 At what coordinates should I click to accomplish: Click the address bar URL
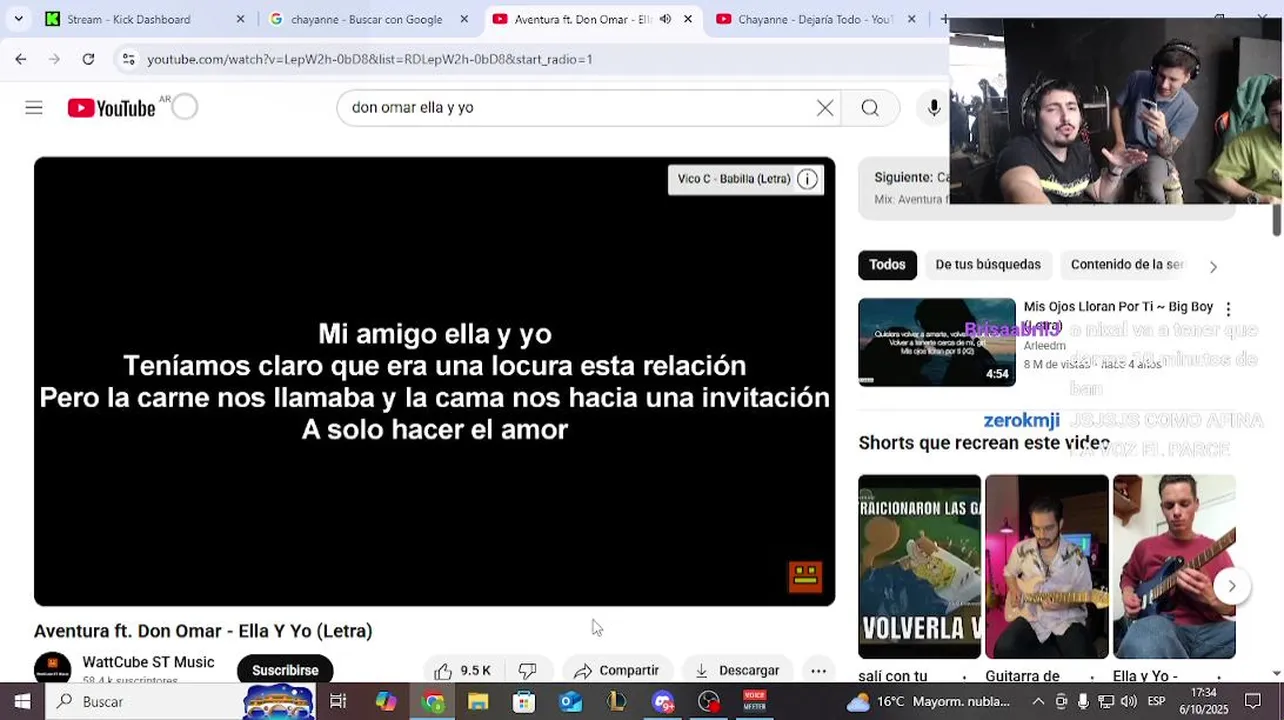click(x=370, y=59)
